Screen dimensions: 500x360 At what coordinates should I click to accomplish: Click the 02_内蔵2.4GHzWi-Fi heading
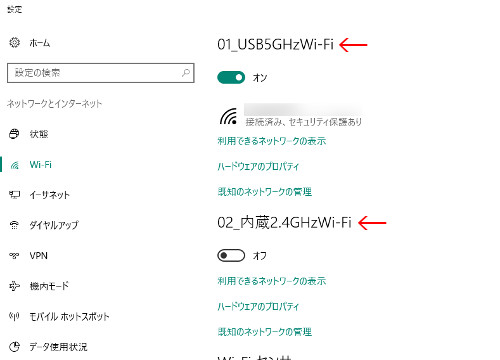pos(284,222)
